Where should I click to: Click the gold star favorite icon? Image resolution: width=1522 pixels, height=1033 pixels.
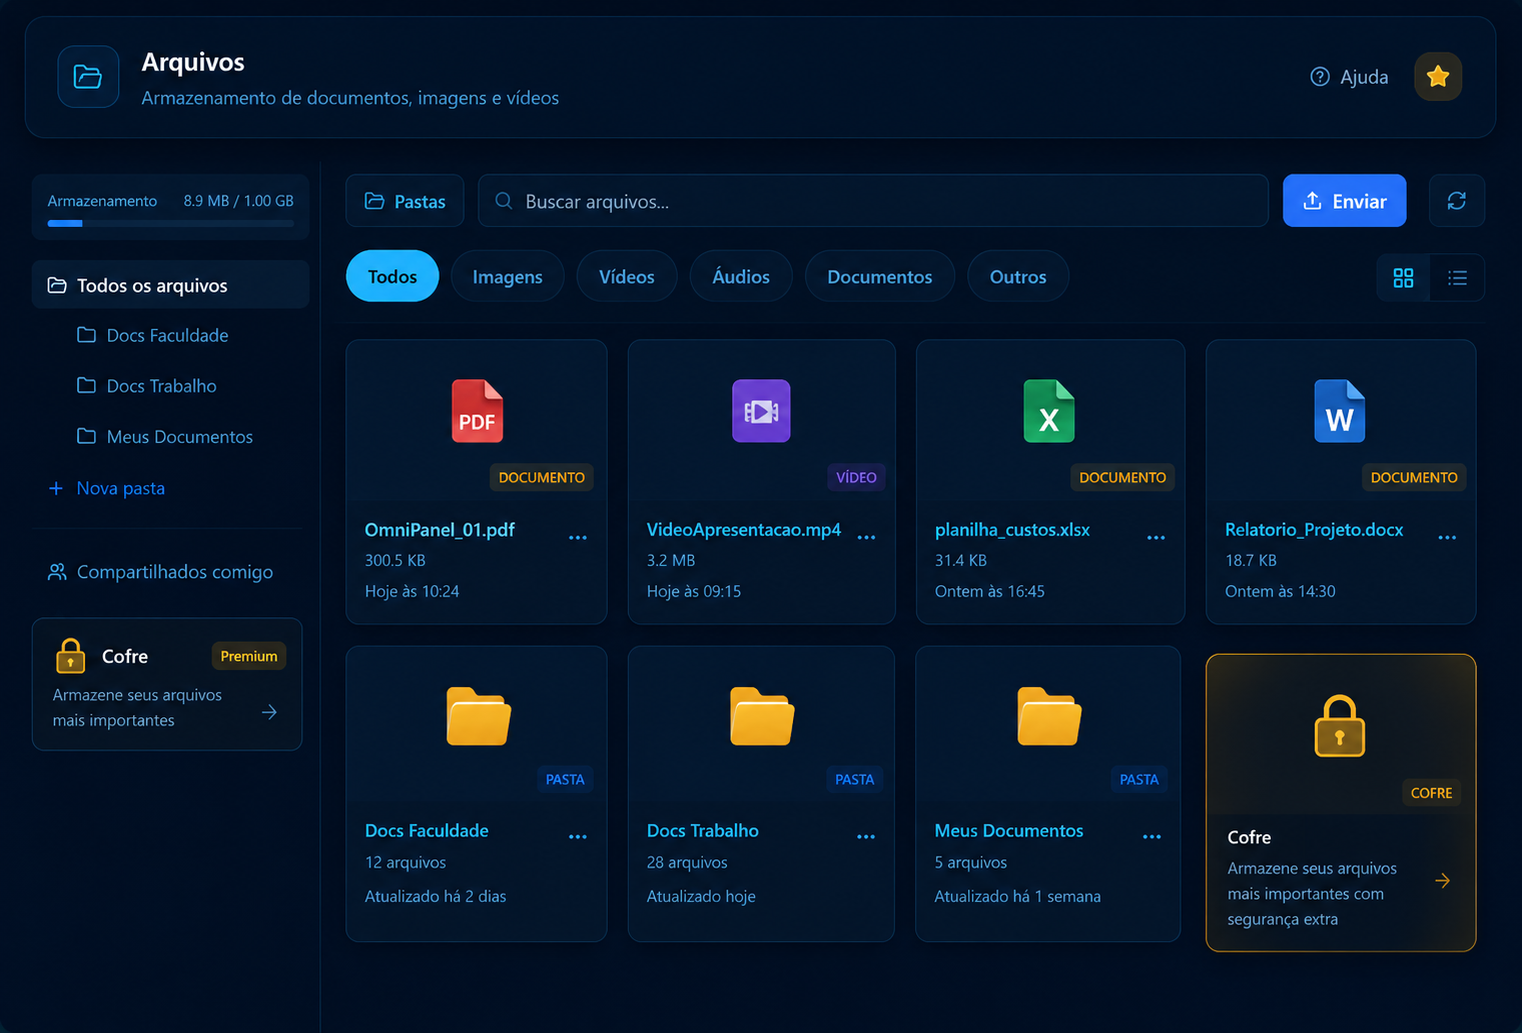[1438, 77]
